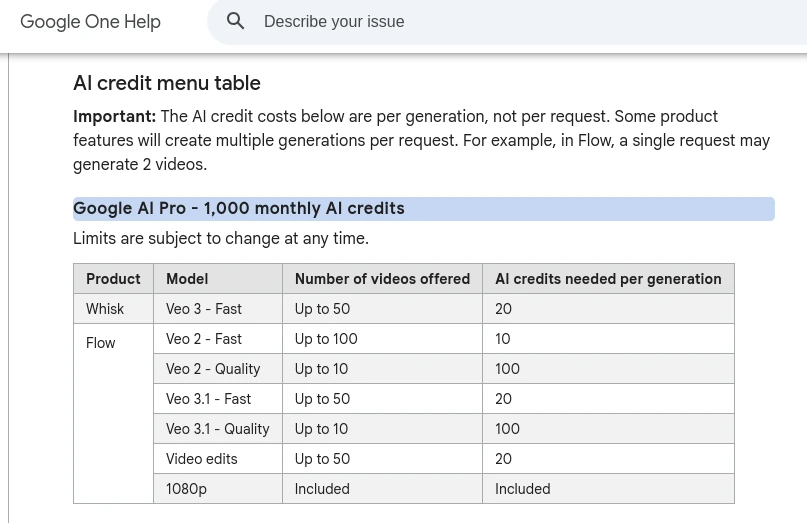The image size is (807, 523).
Task: Click the 'Veo 3.1 - Fast' model cell
Action: [218, 399]
